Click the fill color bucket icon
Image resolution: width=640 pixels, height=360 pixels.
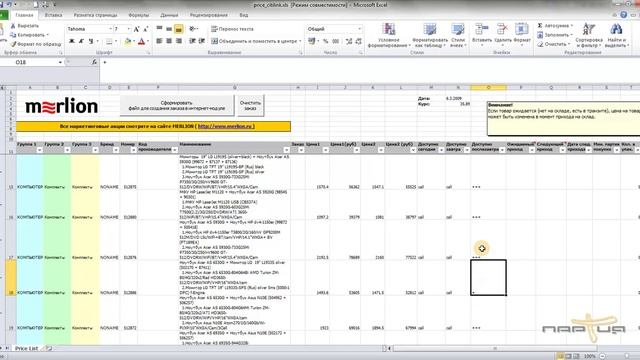pos(128,41)
